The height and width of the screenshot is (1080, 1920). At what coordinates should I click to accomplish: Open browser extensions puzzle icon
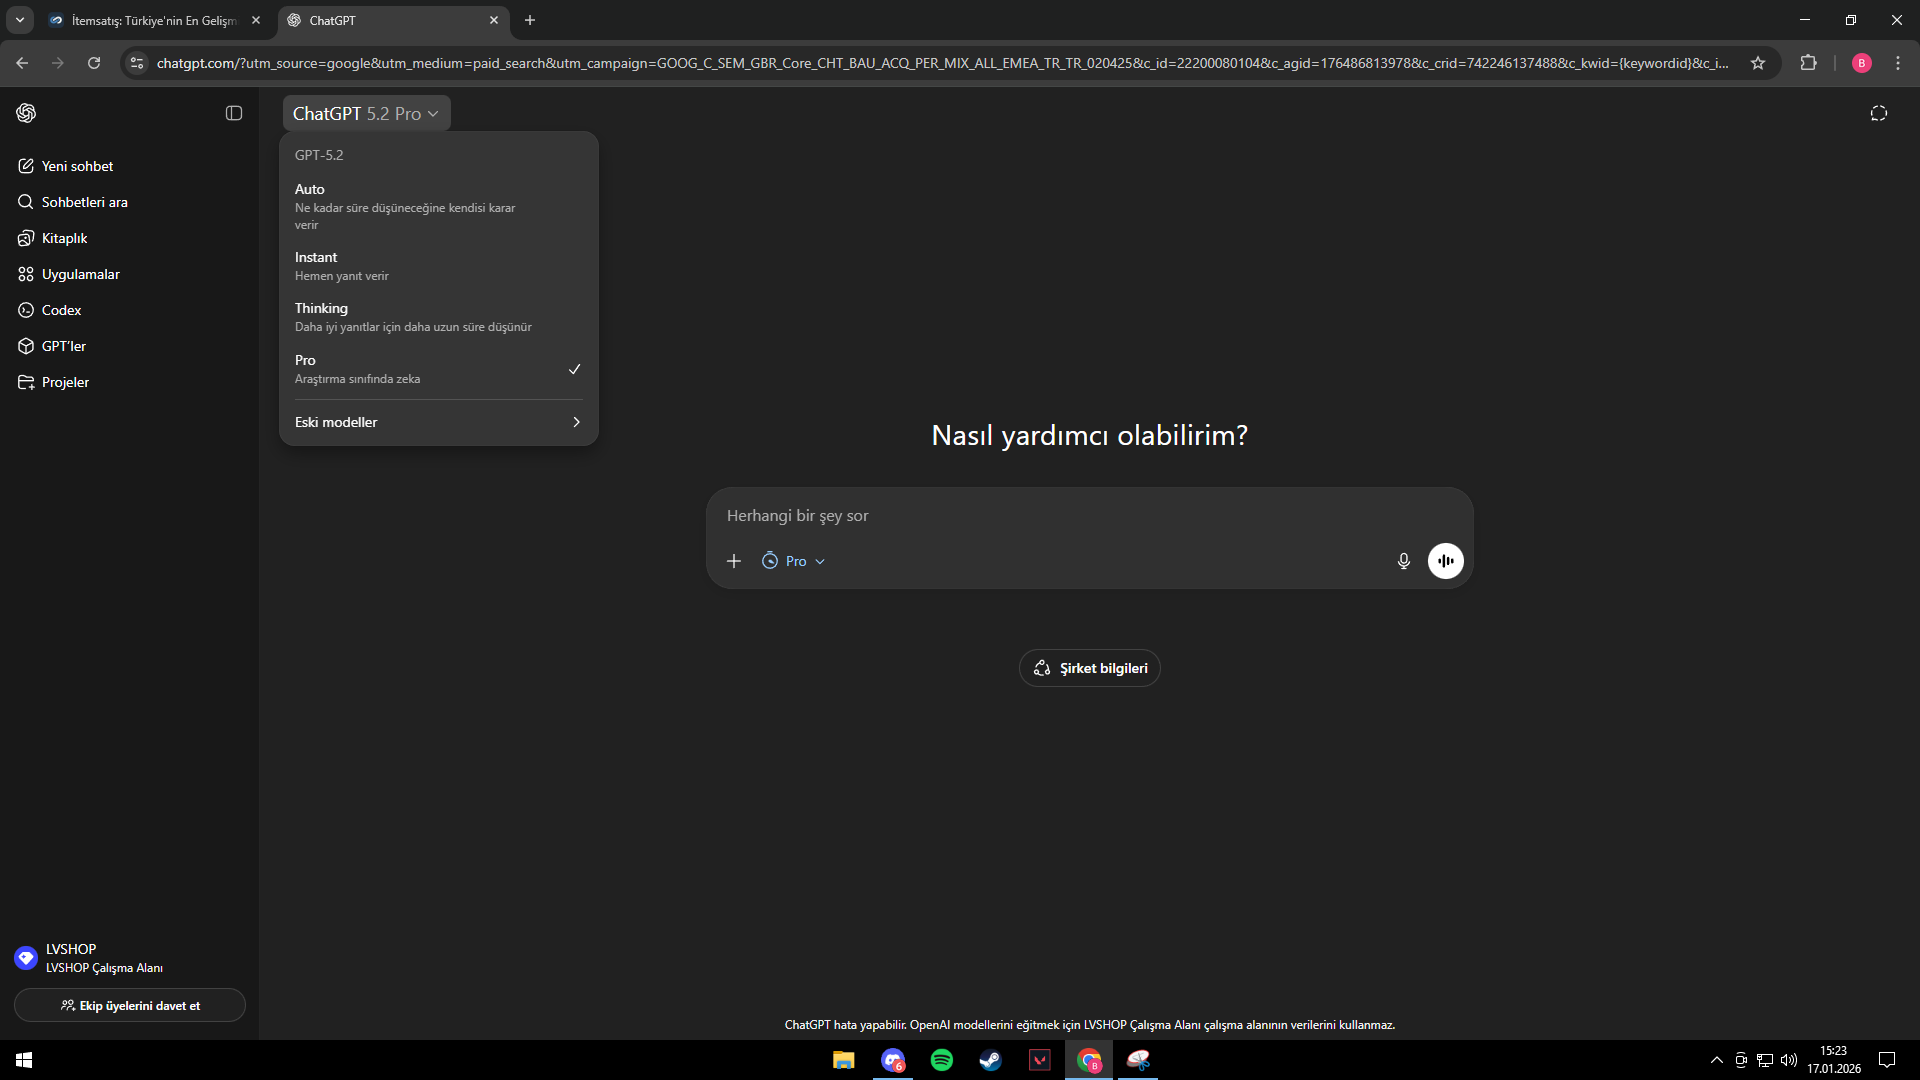tap(1809, 63)
